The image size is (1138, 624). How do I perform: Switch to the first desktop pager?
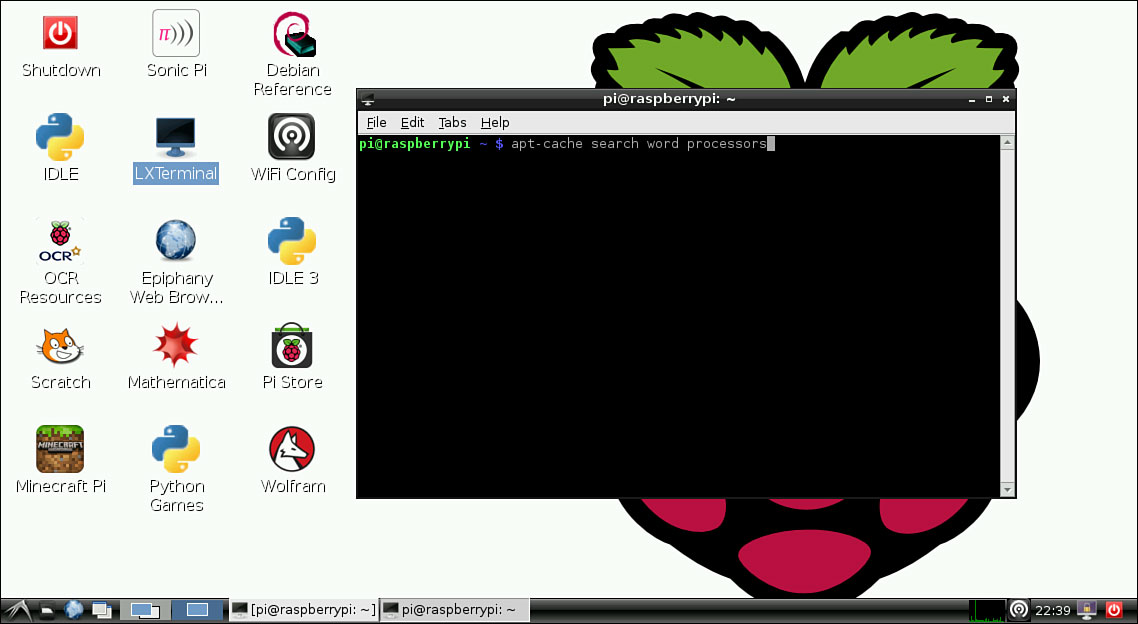[x=145, y=610]
